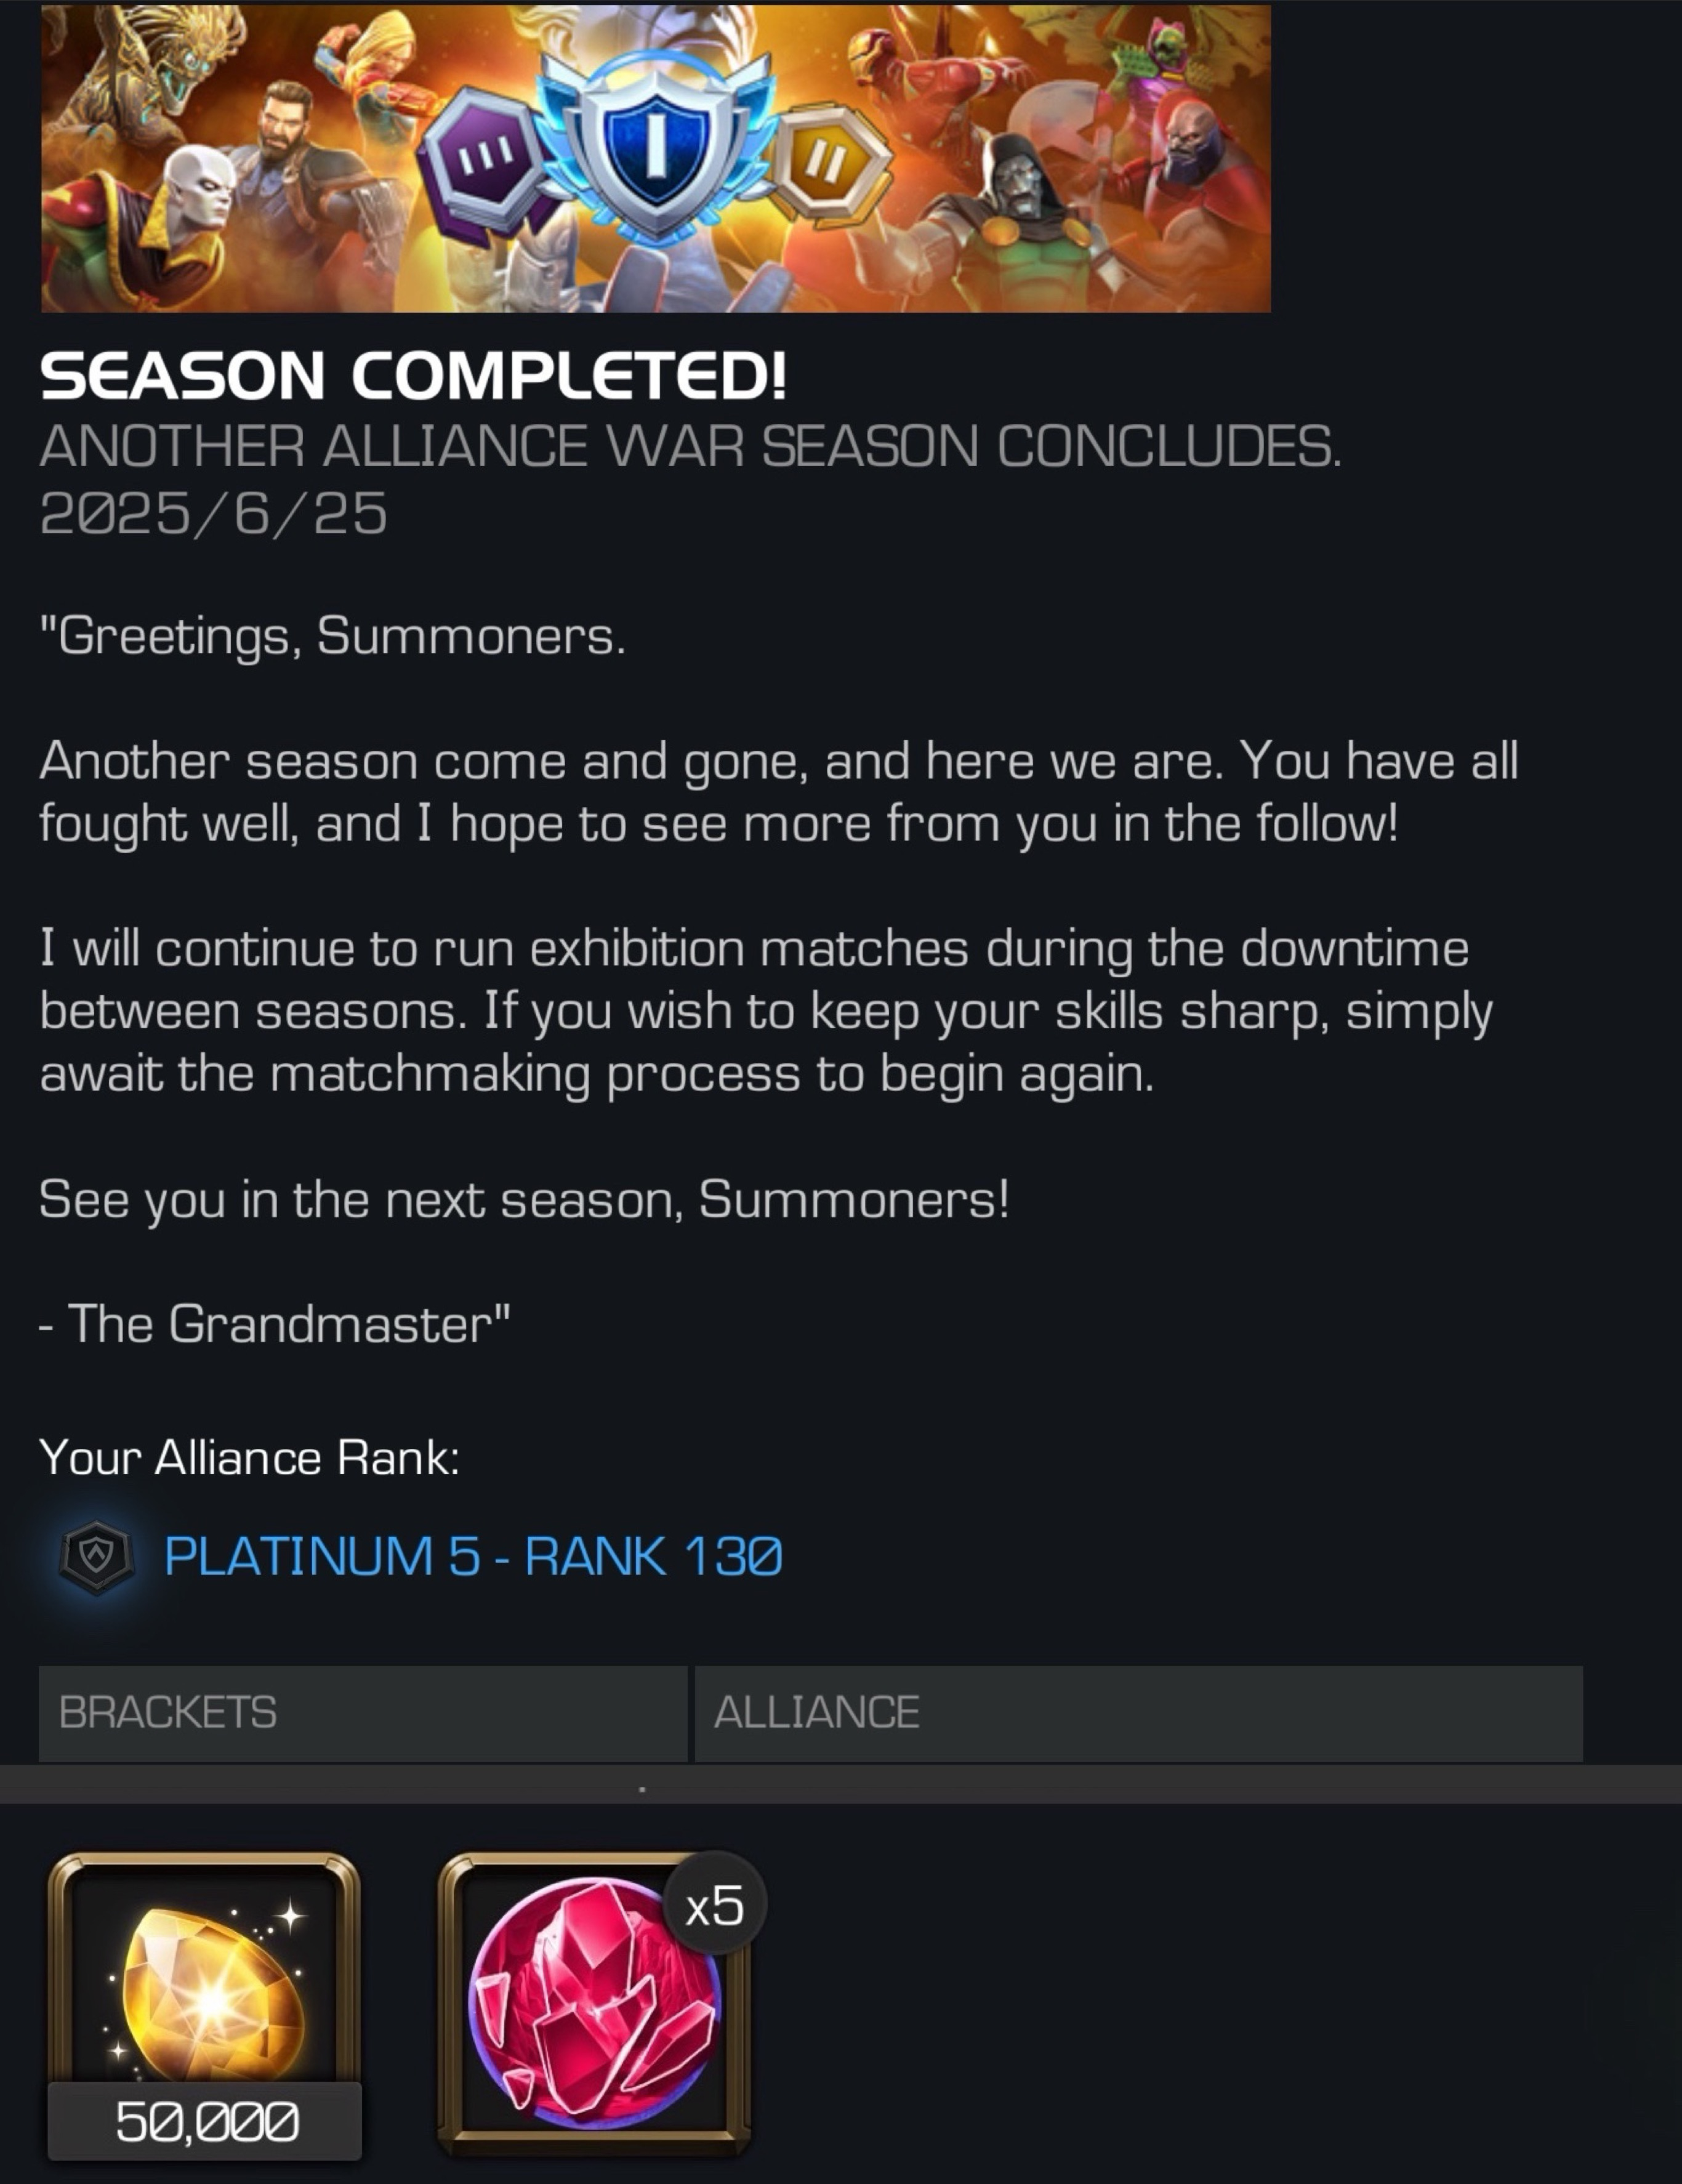This screenshot has width=1682, height=2184.
Task: Click the Your Alliance Rank label
Action: (x=249, y=1458)
